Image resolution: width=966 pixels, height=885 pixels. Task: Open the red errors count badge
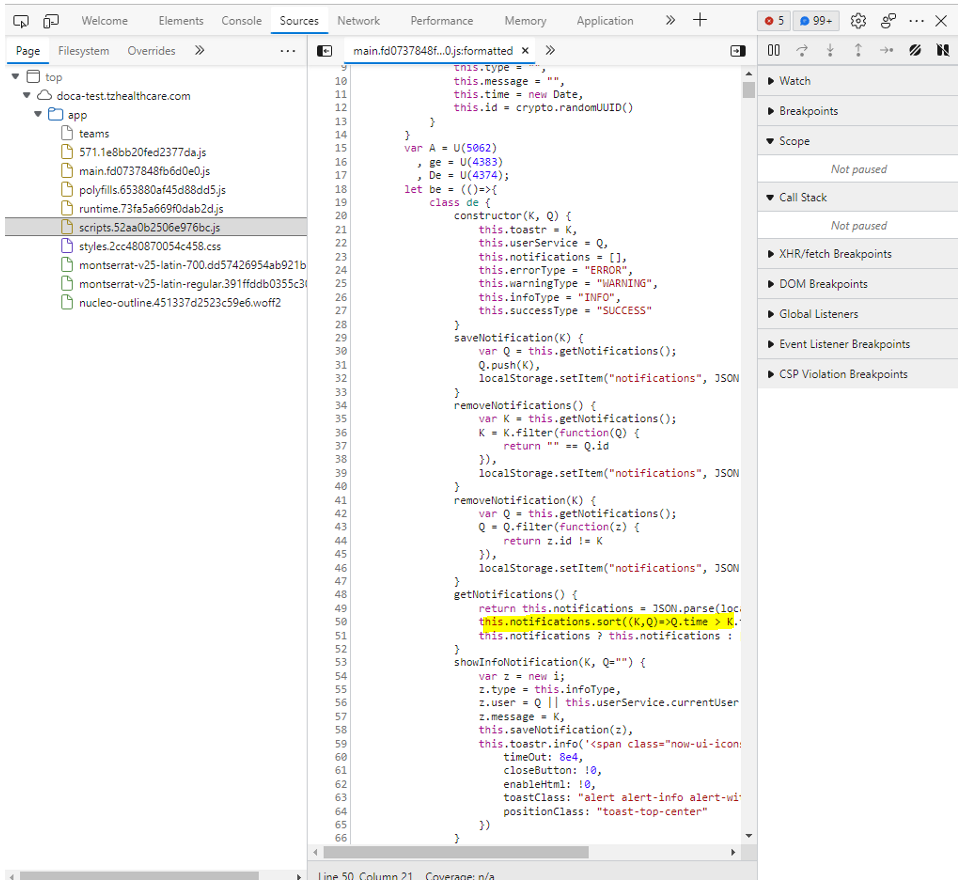774,21
